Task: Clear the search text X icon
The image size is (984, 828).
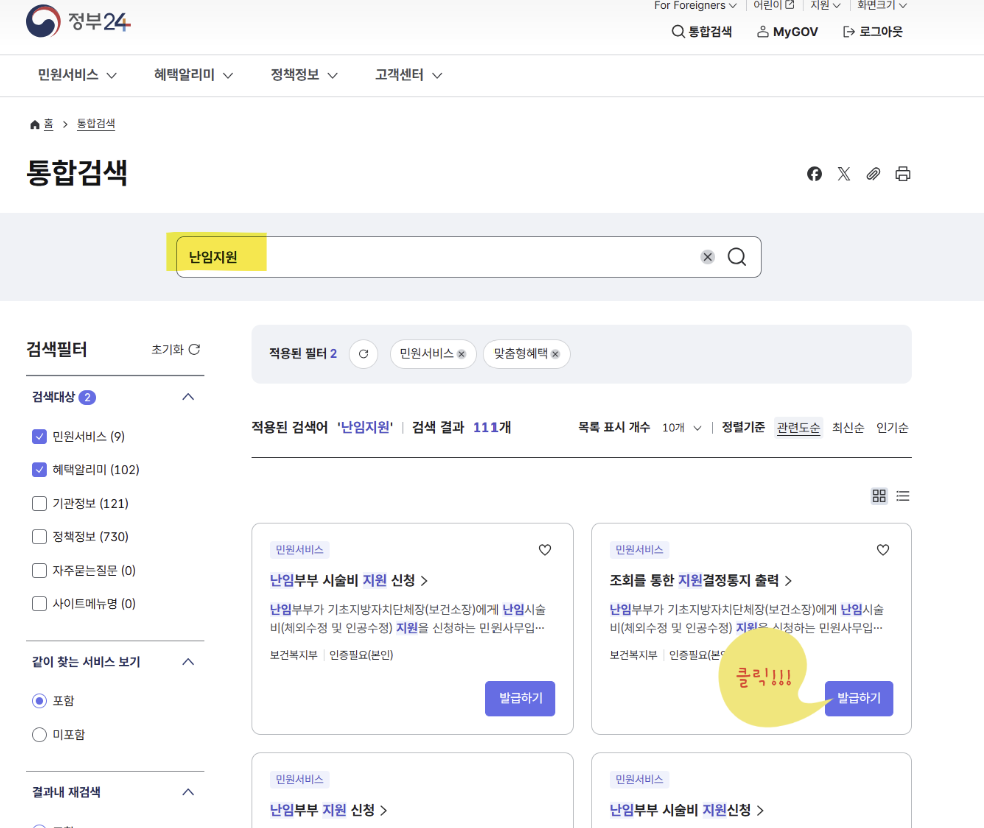Action: click(707, 257)
